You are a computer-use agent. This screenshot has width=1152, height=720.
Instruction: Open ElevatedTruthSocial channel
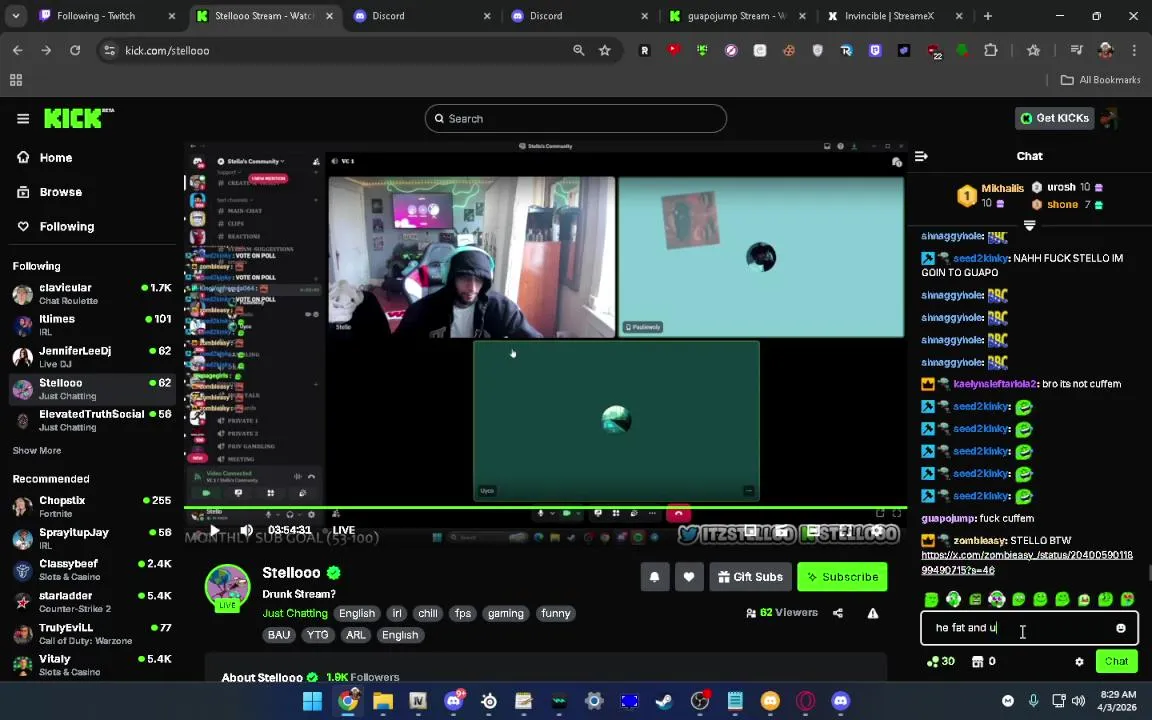coord(93,420)
